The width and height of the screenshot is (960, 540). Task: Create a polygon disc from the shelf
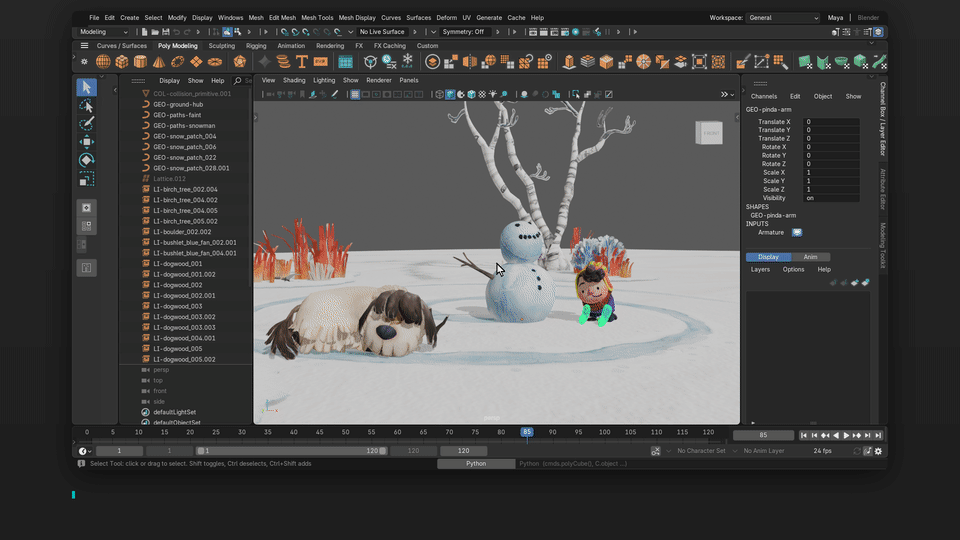tap(215, 62)
